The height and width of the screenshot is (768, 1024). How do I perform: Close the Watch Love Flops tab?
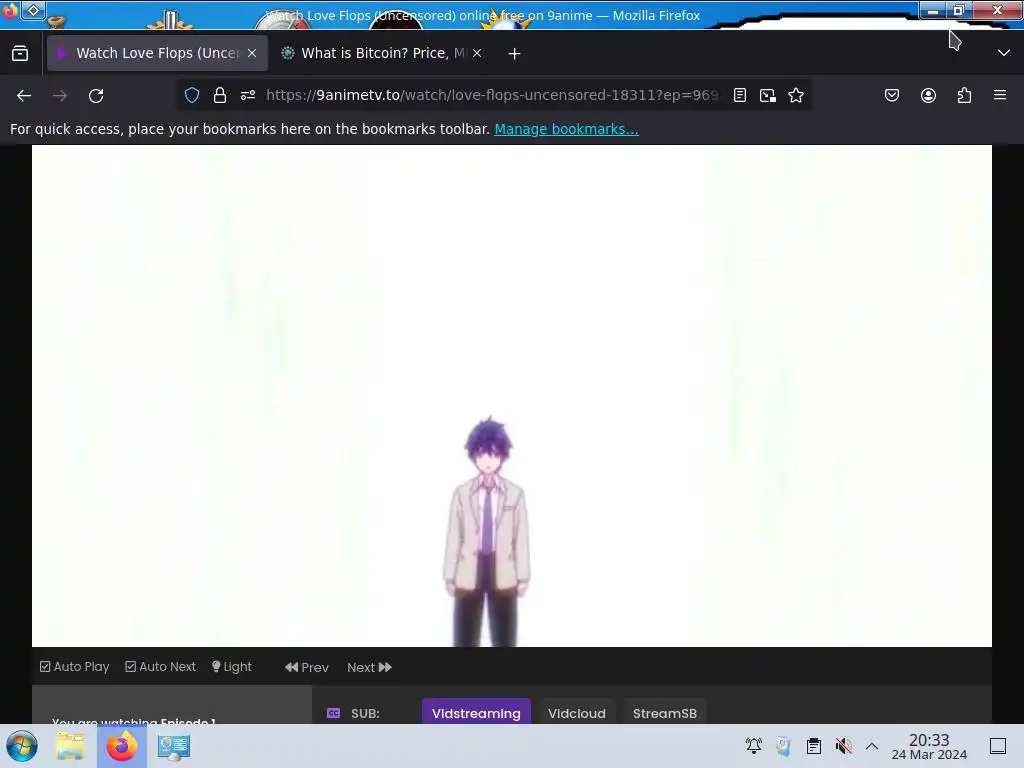(x=252, y=53)
